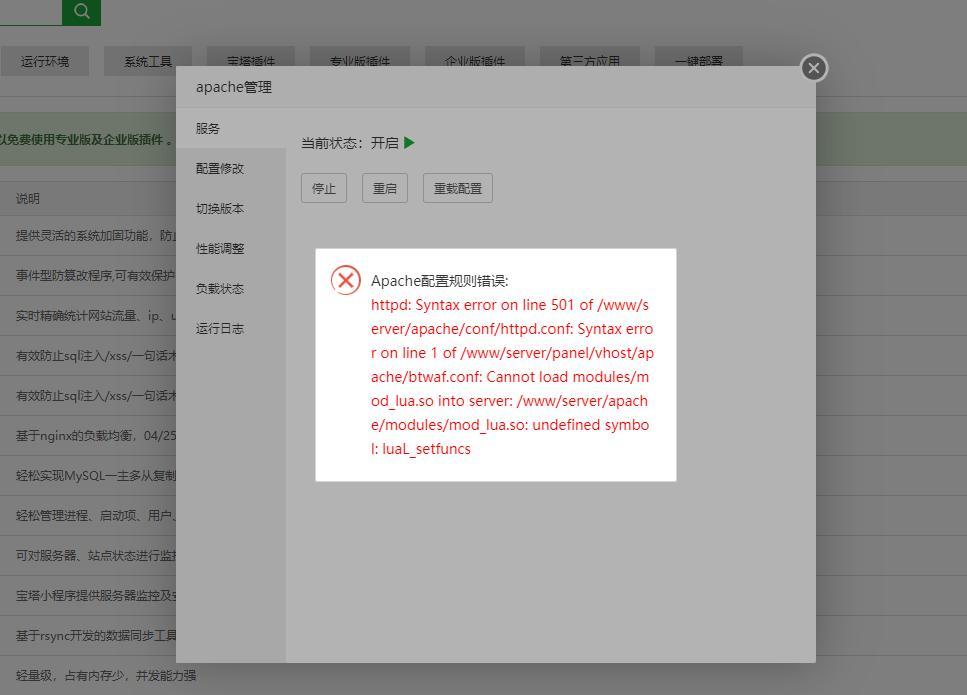Switch to 切换版本 panel

point(219,208)
